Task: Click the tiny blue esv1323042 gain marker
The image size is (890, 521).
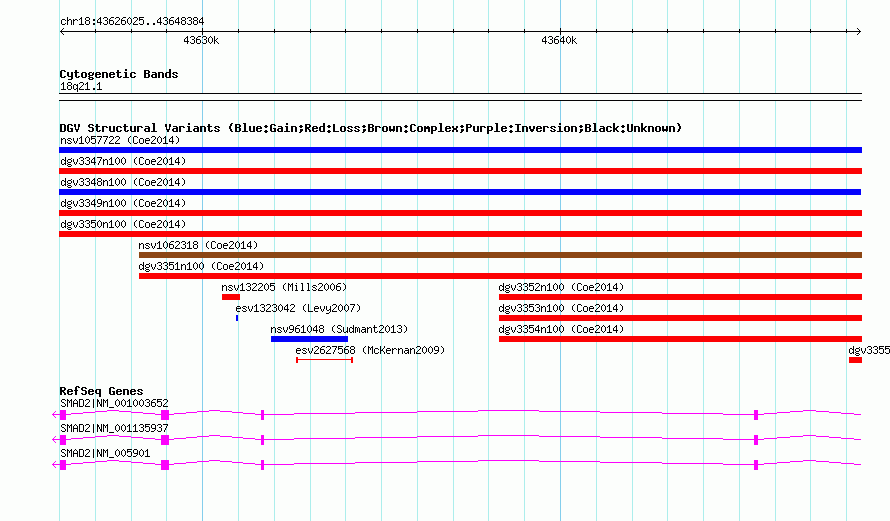Action: coord(237,318)
